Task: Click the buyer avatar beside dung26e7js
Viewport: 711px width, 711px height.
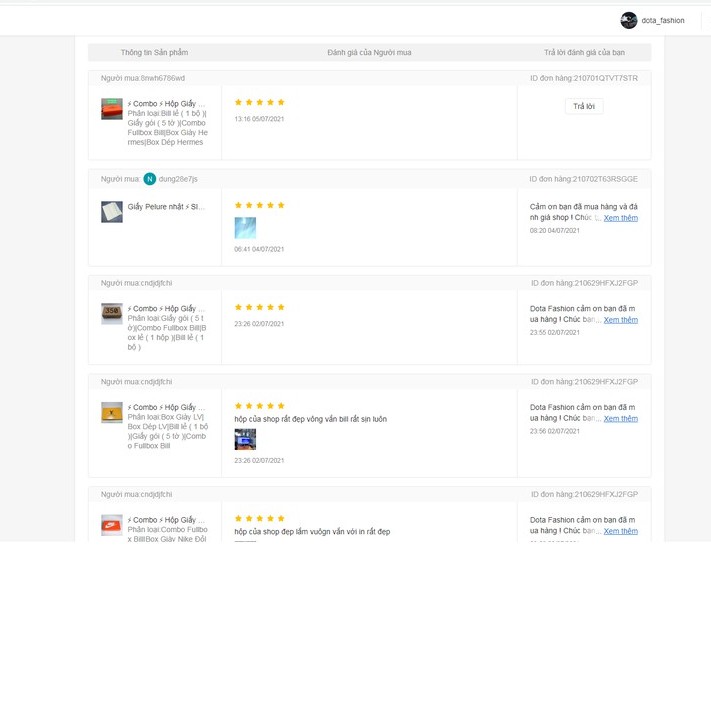Action: [150, 179]
